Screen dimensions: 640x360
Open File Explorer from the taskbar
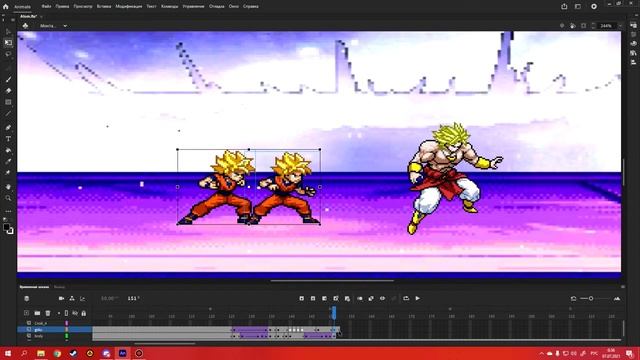(x=41, y=353)
